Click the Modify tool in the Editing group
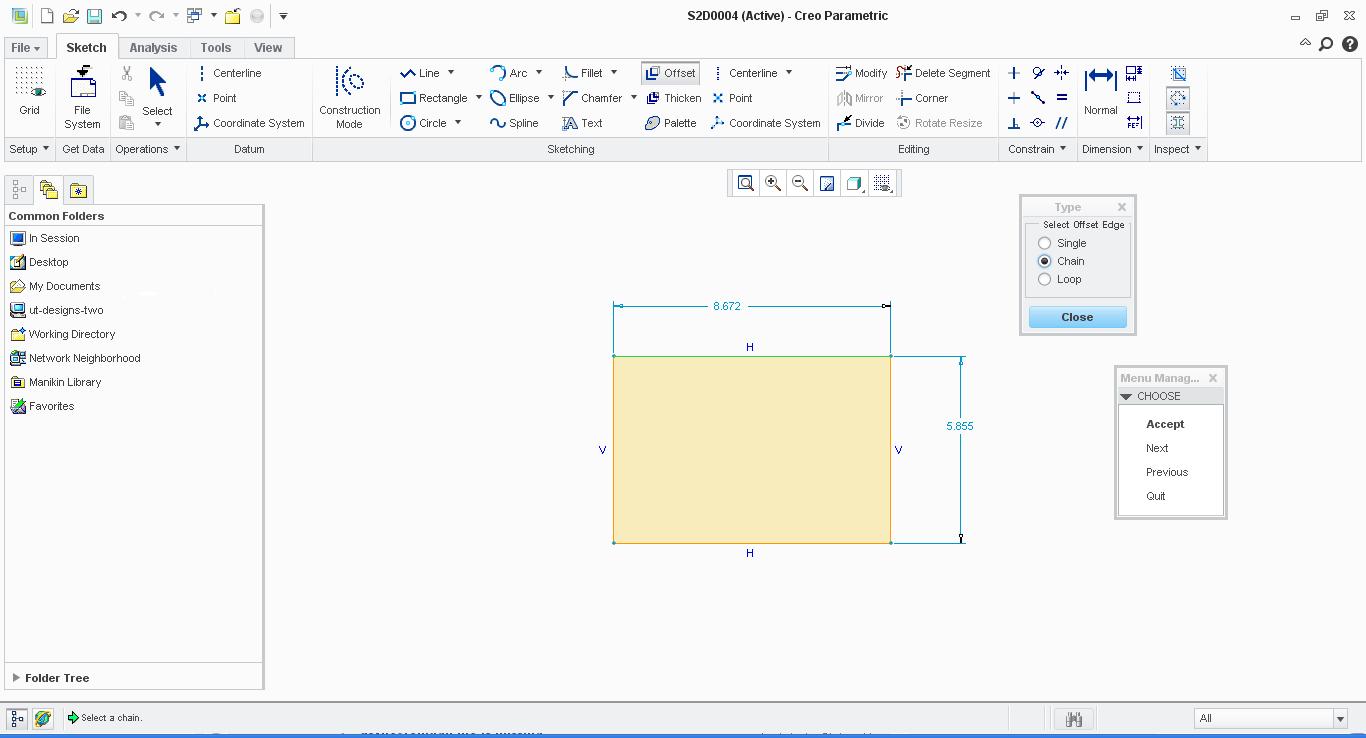Viewport: 1366px width, 738px height. pyautogui.click(x=861, y=72)
